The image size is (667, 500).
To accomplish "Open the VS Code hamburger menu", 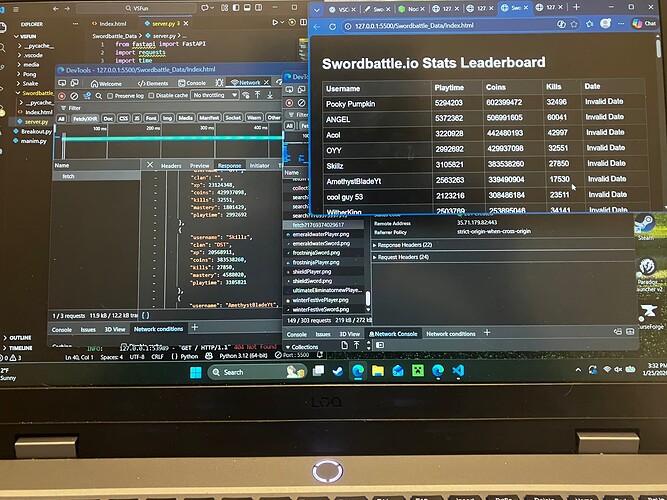I will pyautogui.click(x=16, y=9).
